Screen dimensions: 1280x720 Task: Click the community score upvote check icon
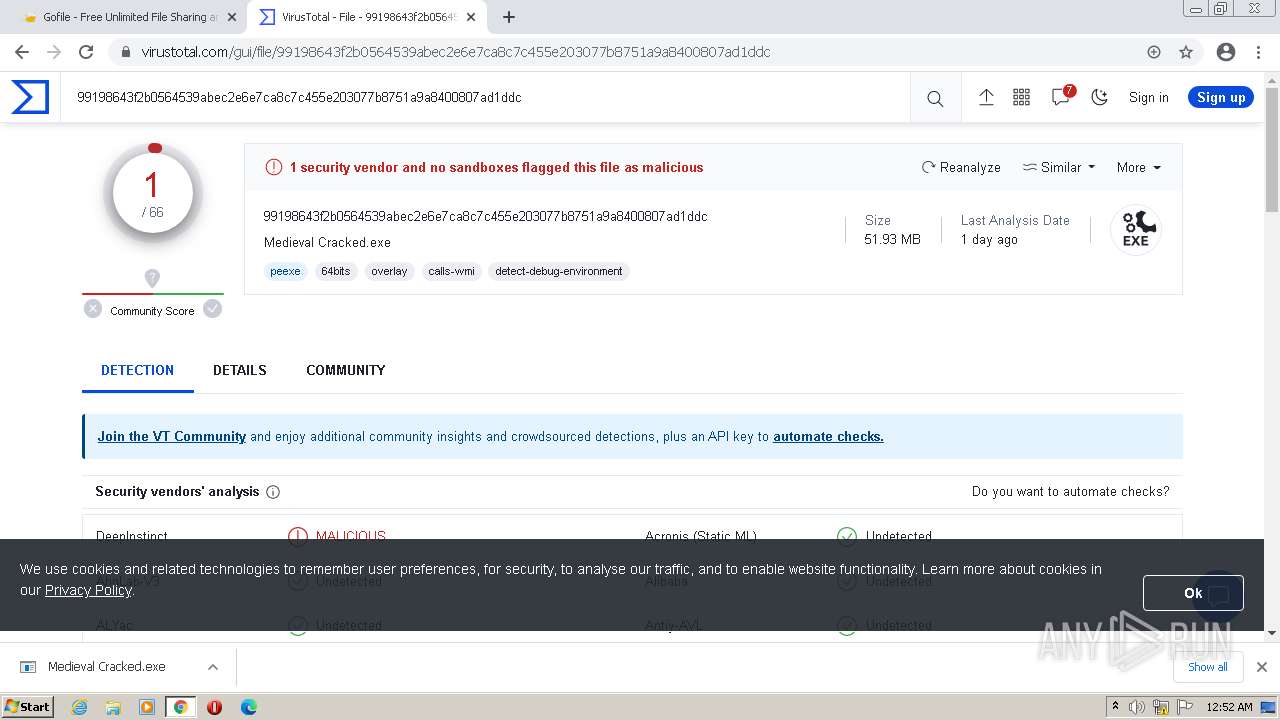212,309
